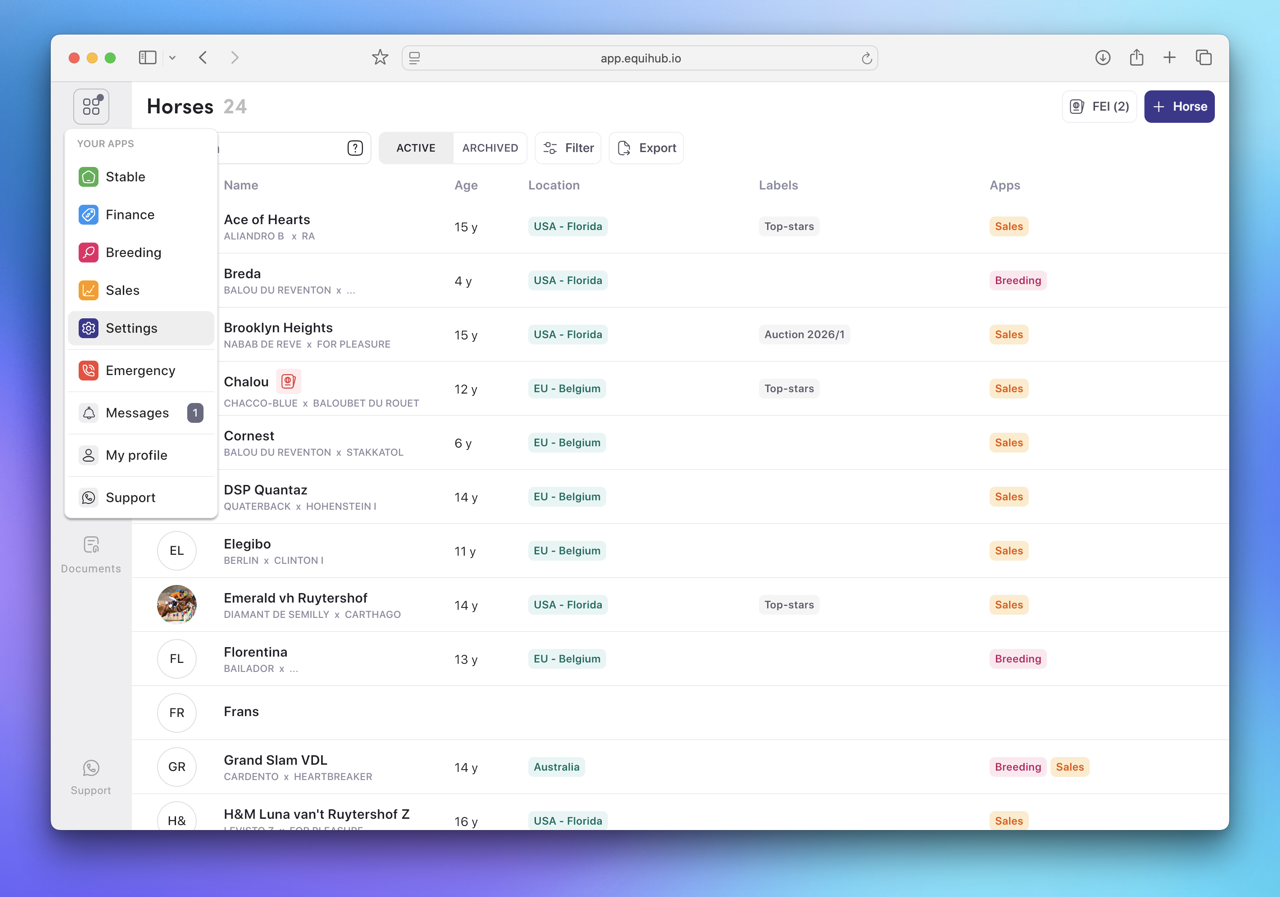
Task: Switch to the ARCHIVED horses toggle
Action: pyautogui.click(x=490, y=148)
